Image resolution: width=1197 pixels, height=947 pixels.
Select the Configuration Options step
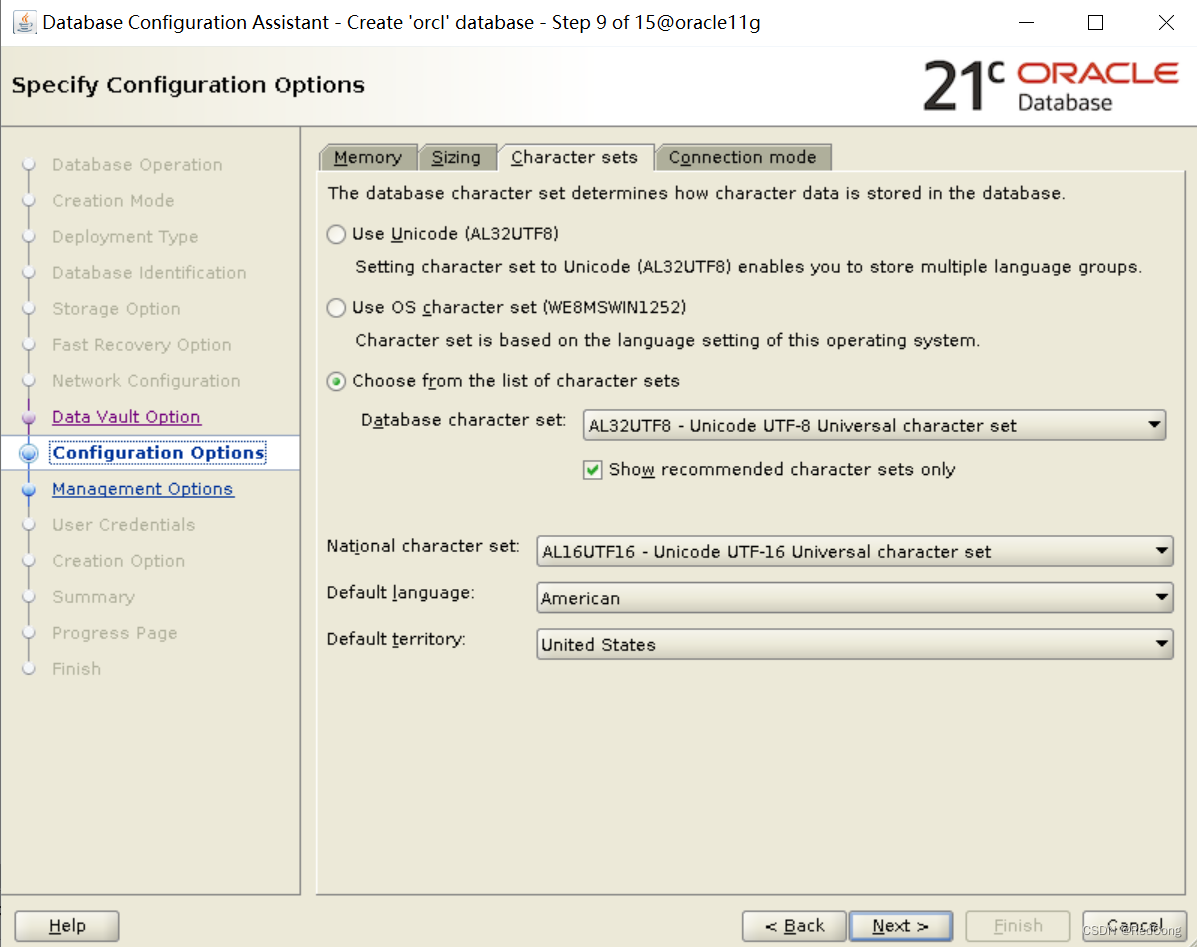(x=159, y=453)
